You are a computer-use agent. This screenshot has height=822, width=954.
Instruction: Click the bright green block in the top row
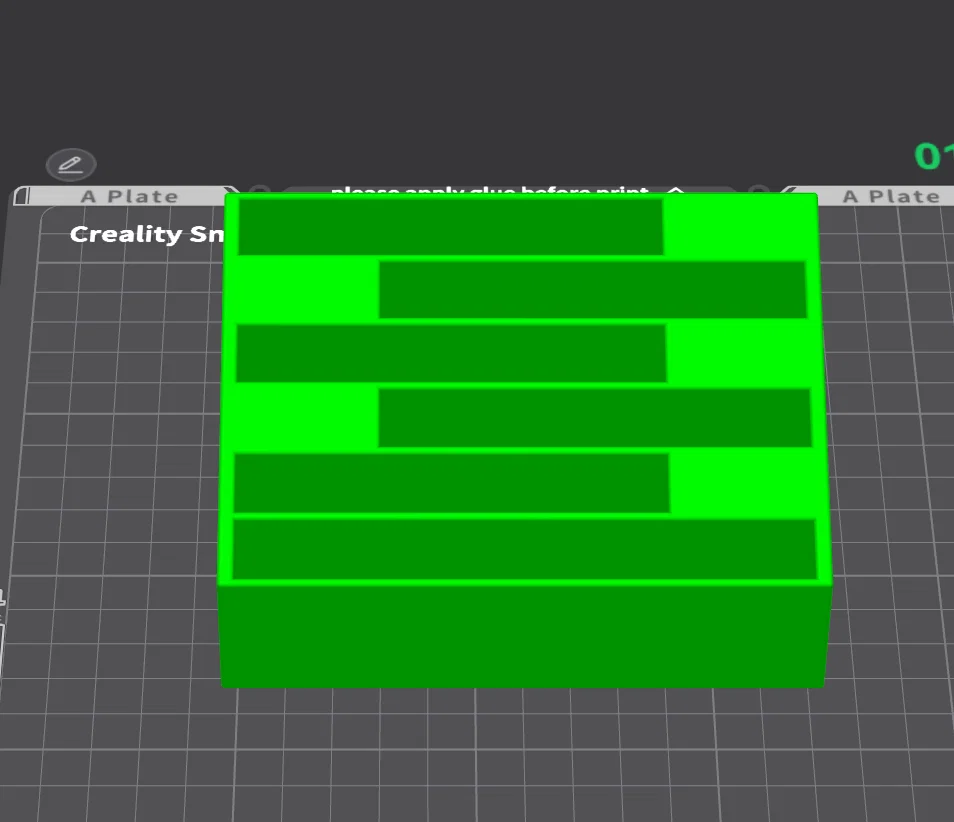pyautogui.click(x=739, y=227)
